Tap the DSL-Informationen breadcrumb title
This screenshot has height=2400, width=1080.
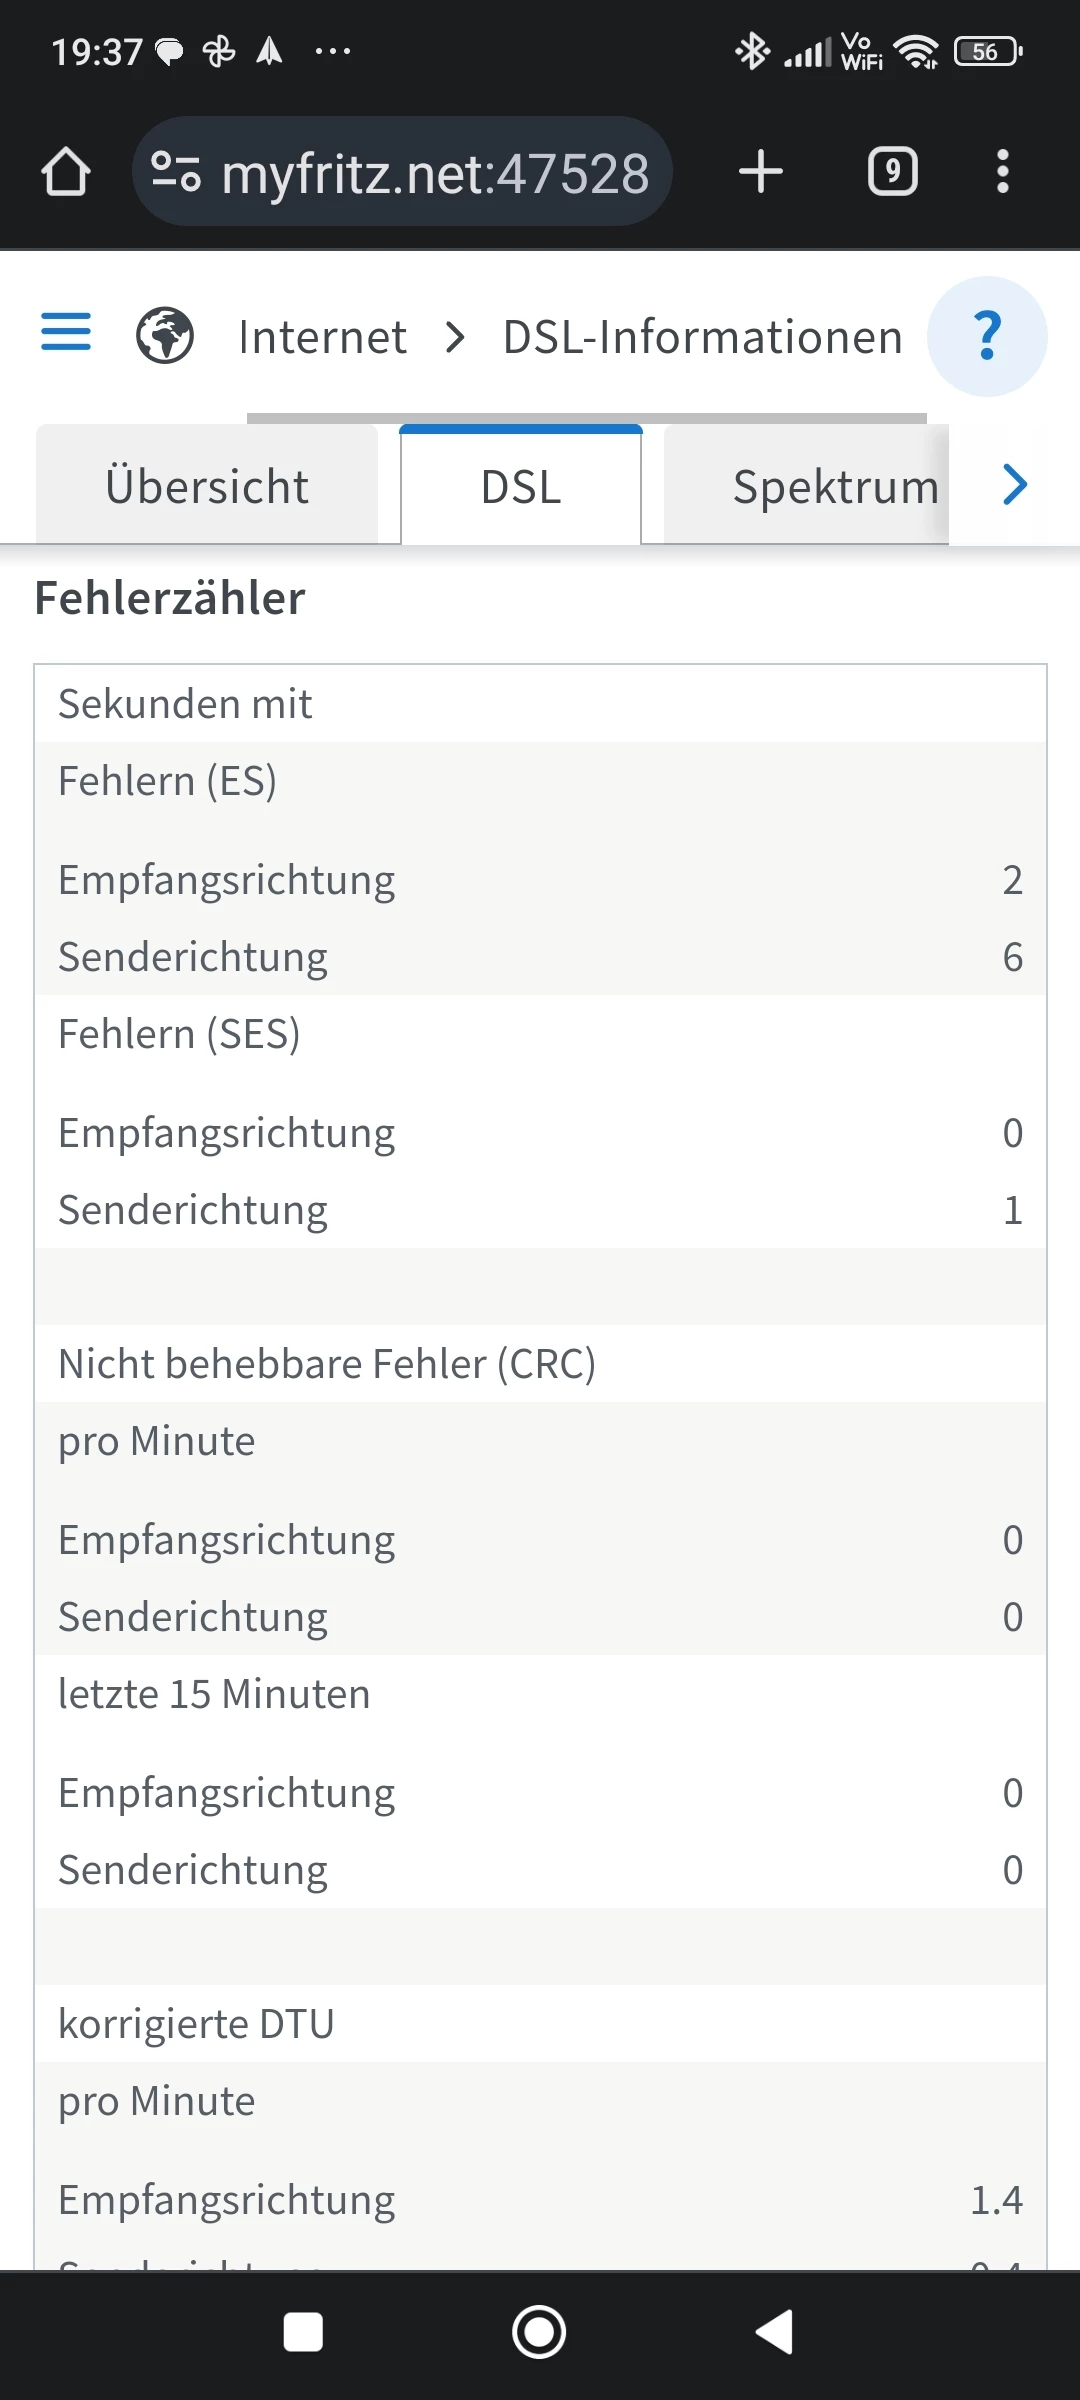702,337
